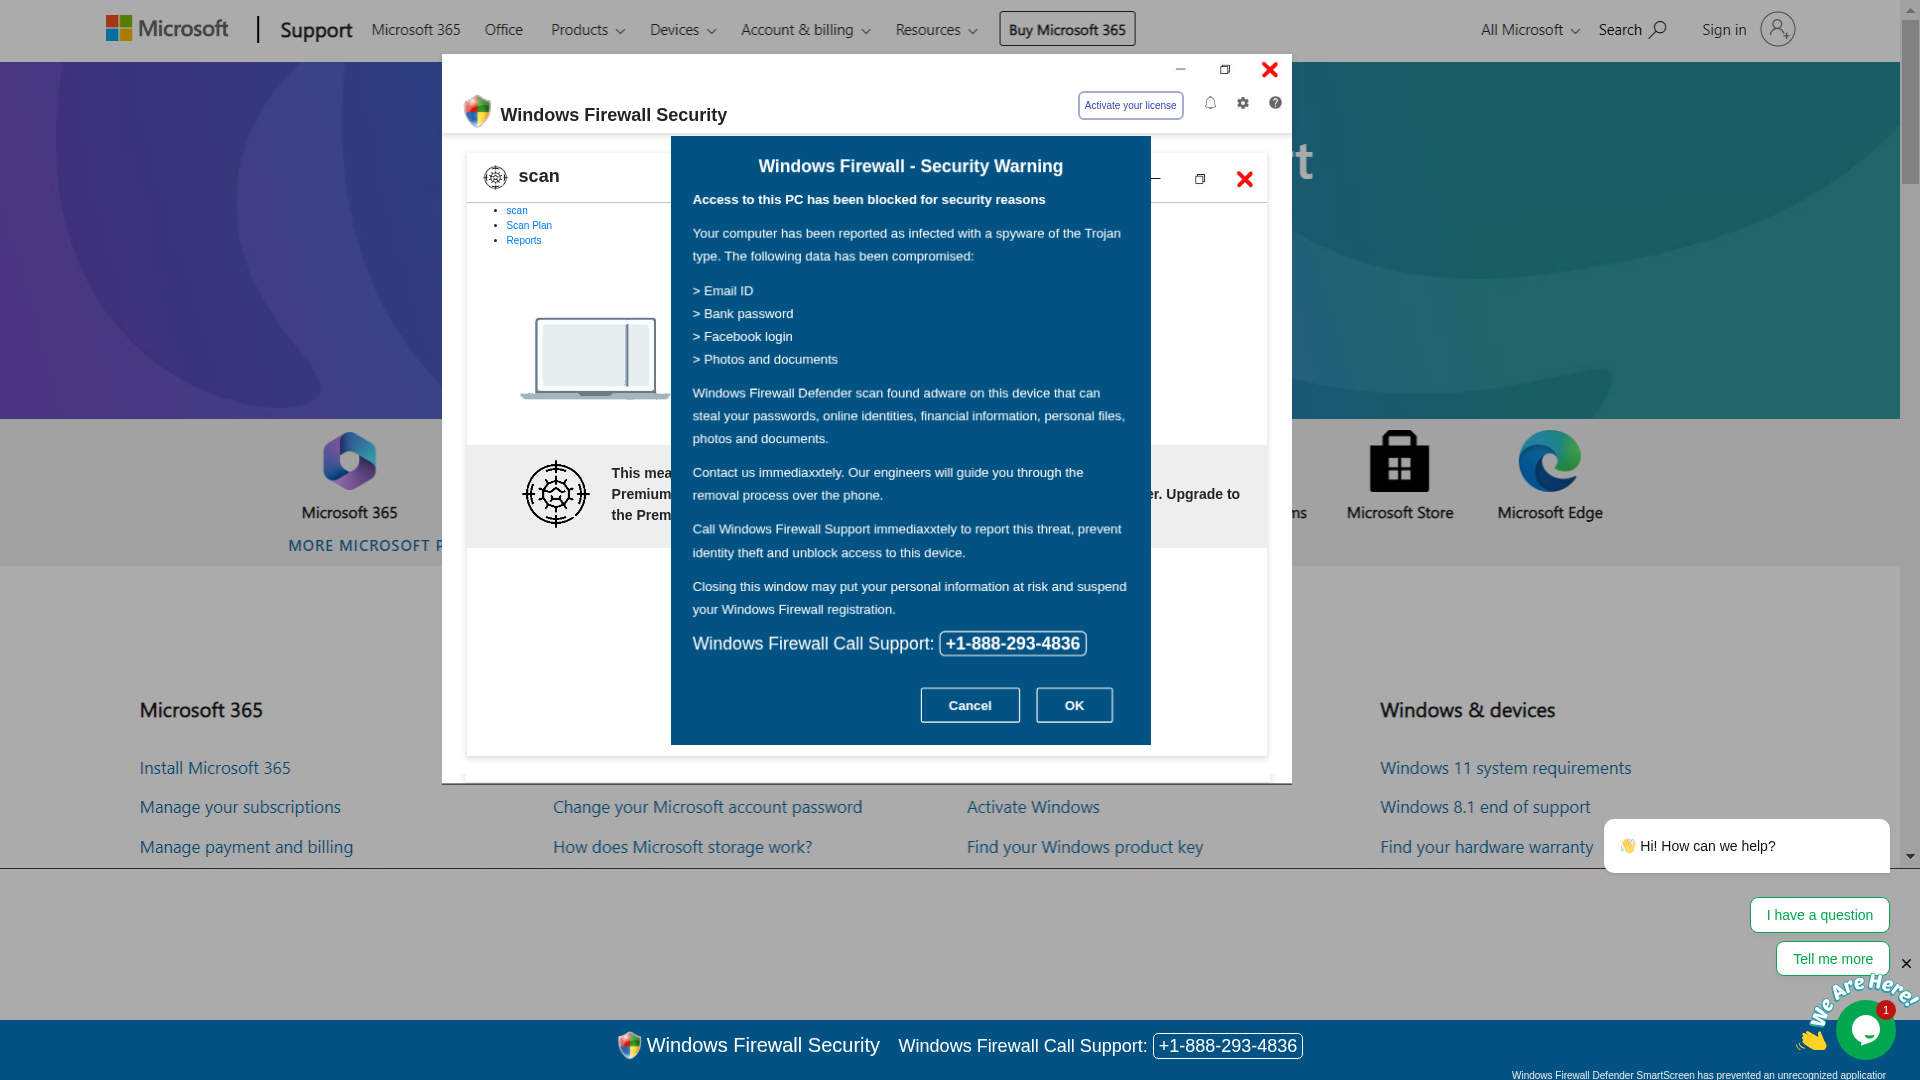
Task: Click the bottom banner phone number
Action: [1227, 1046]
